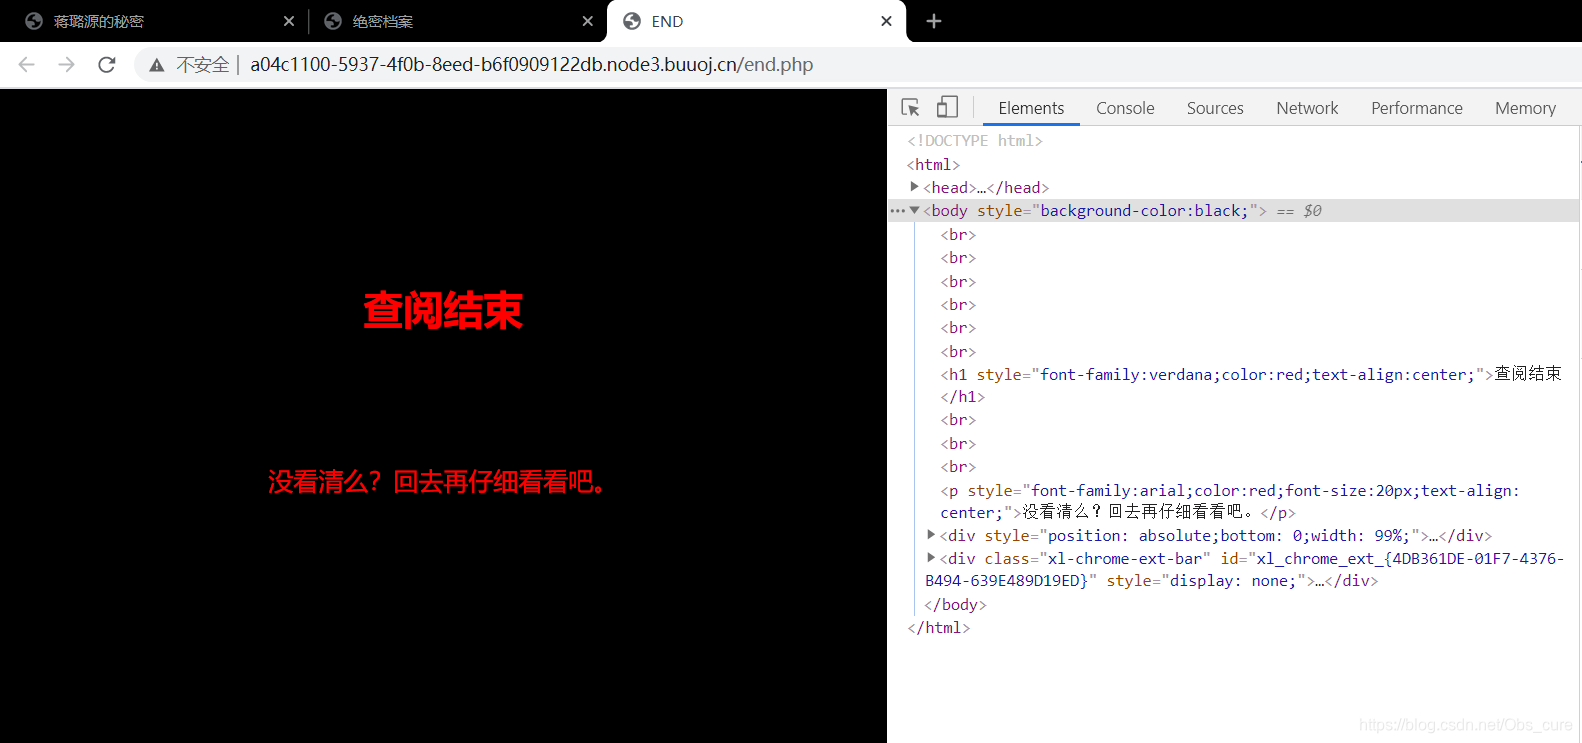Collapse the body element node

point(914,211)
